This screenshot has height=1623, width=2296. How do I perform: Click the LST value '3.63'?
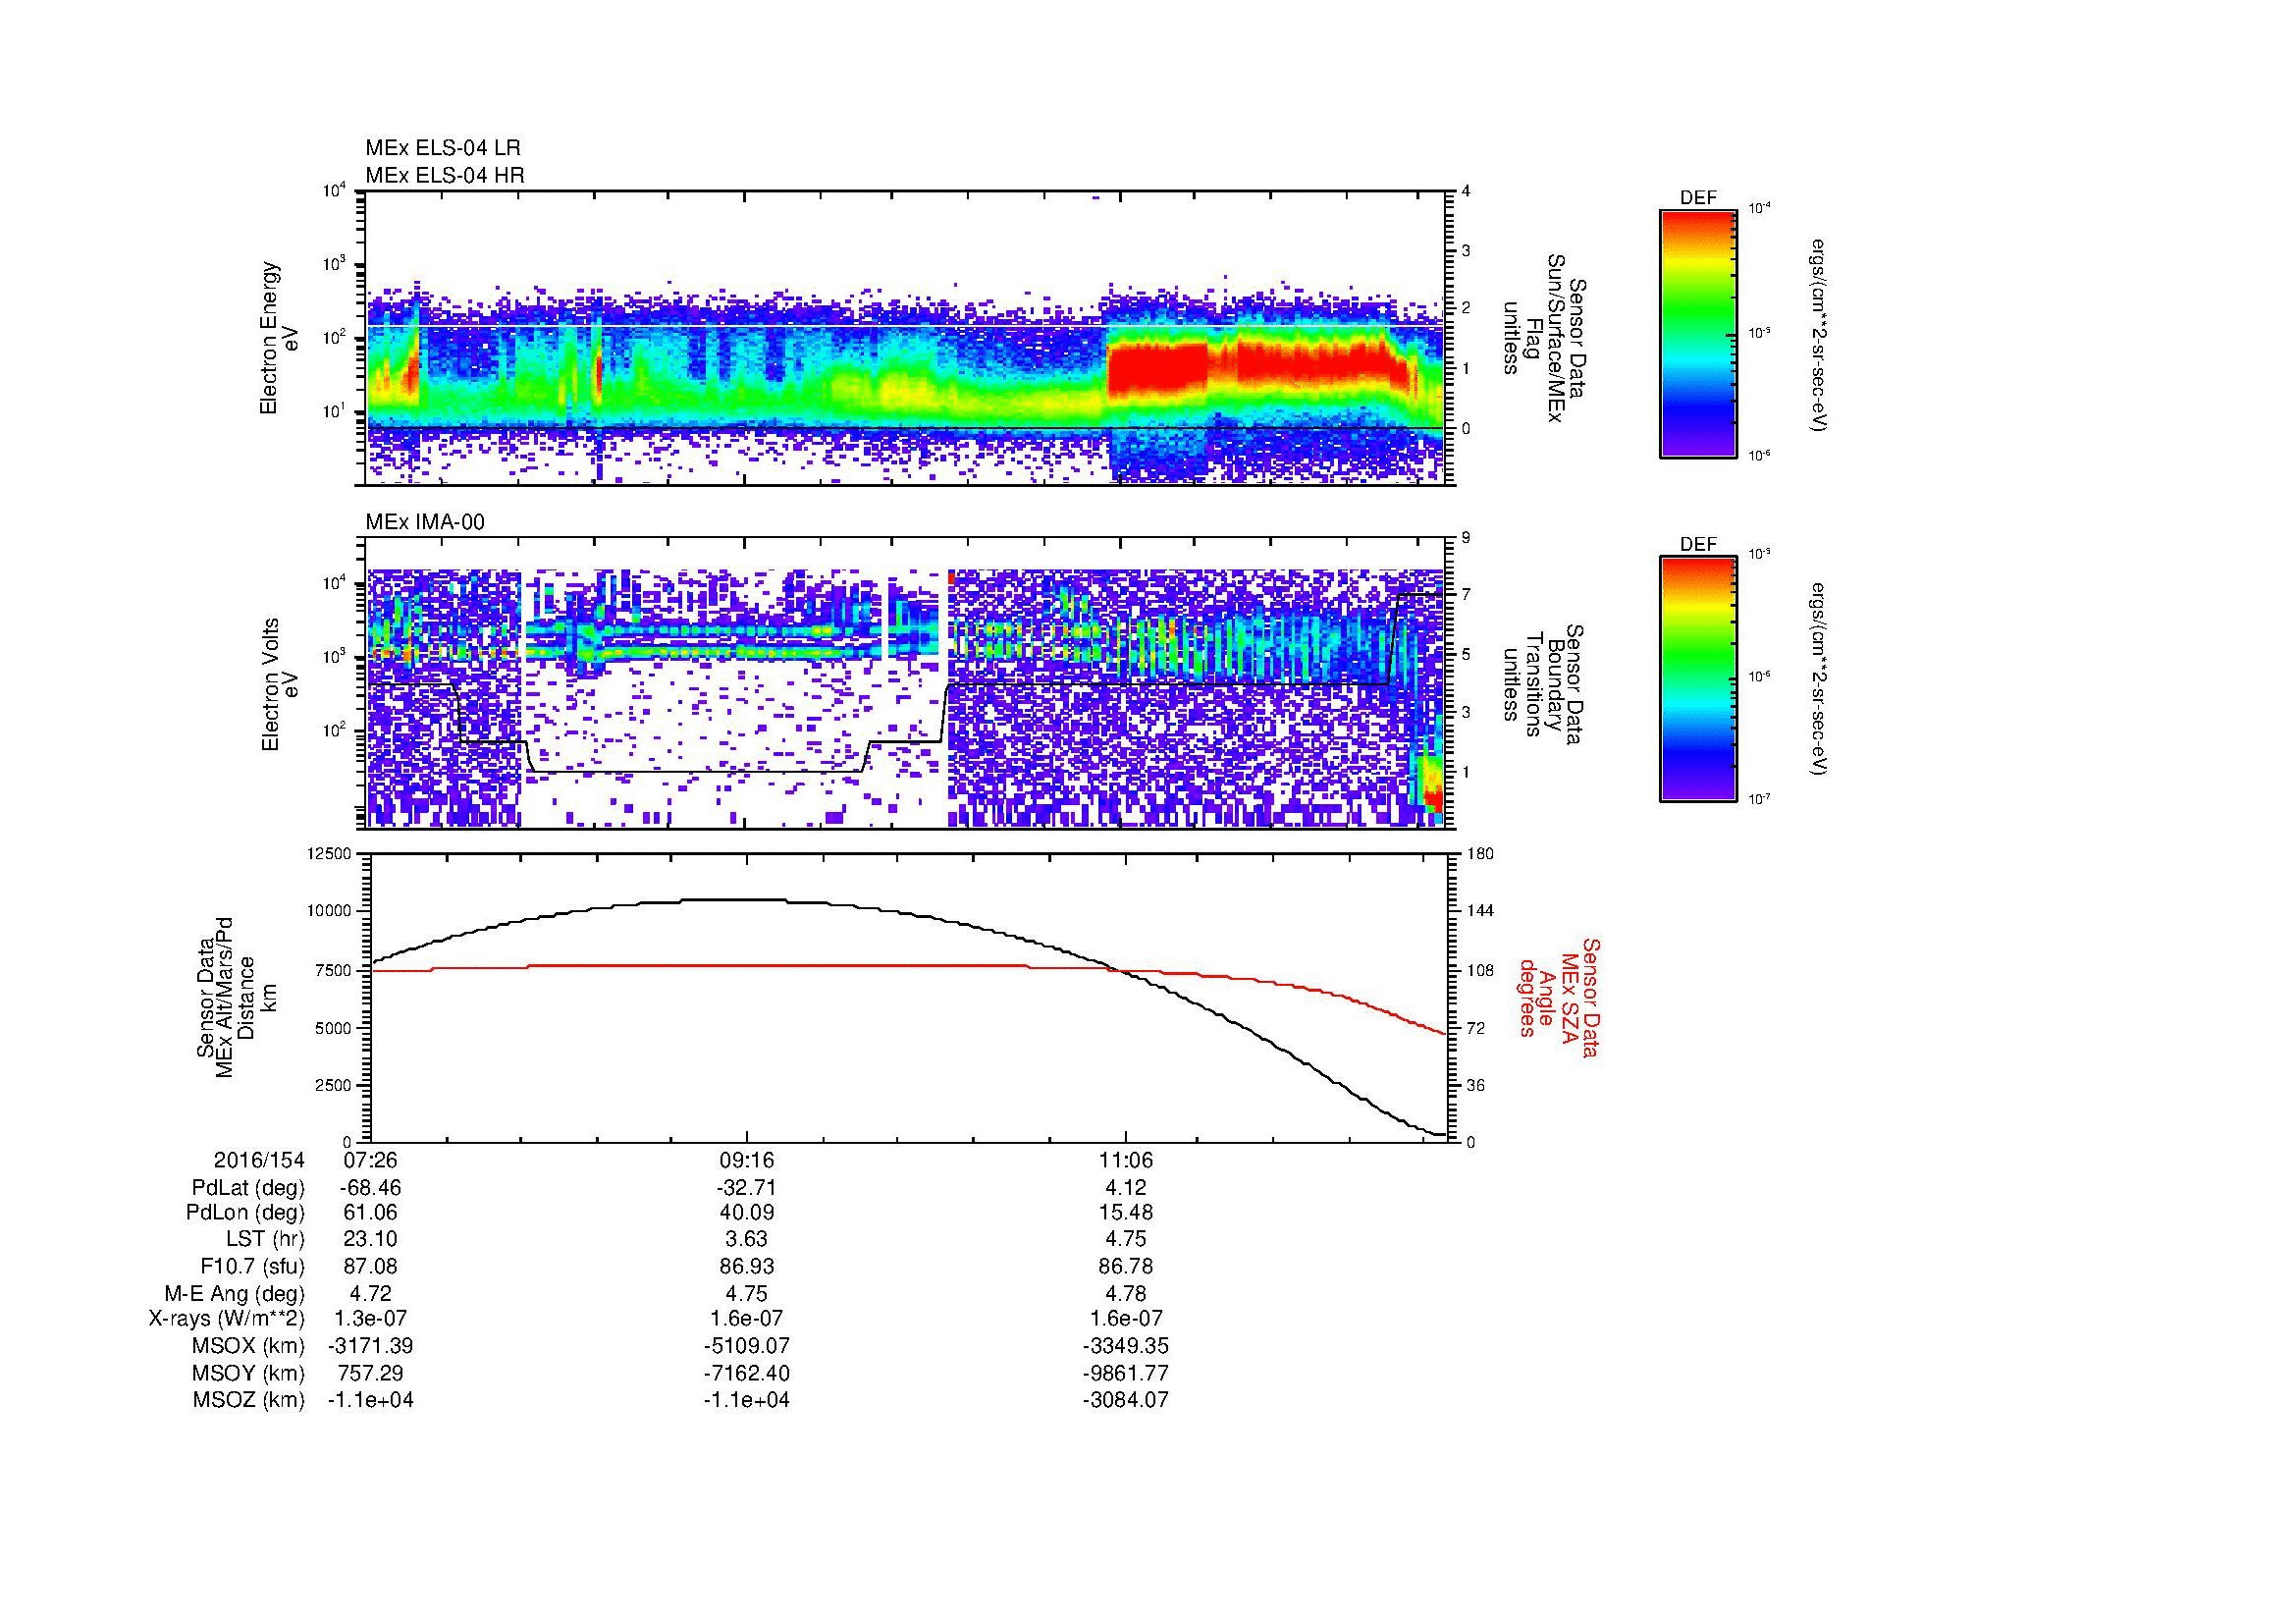[x=747, y=1240]
